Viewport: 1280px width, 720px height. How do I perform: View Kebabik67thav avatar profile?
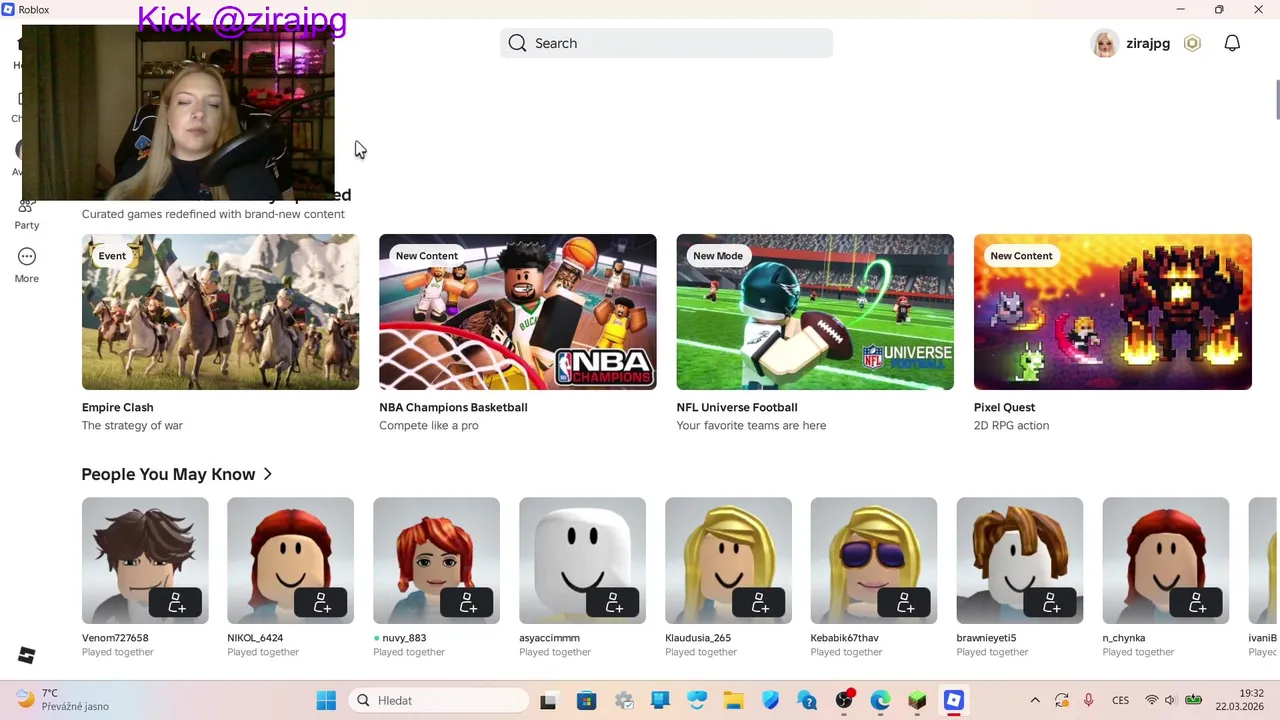[x=874, y=560]
